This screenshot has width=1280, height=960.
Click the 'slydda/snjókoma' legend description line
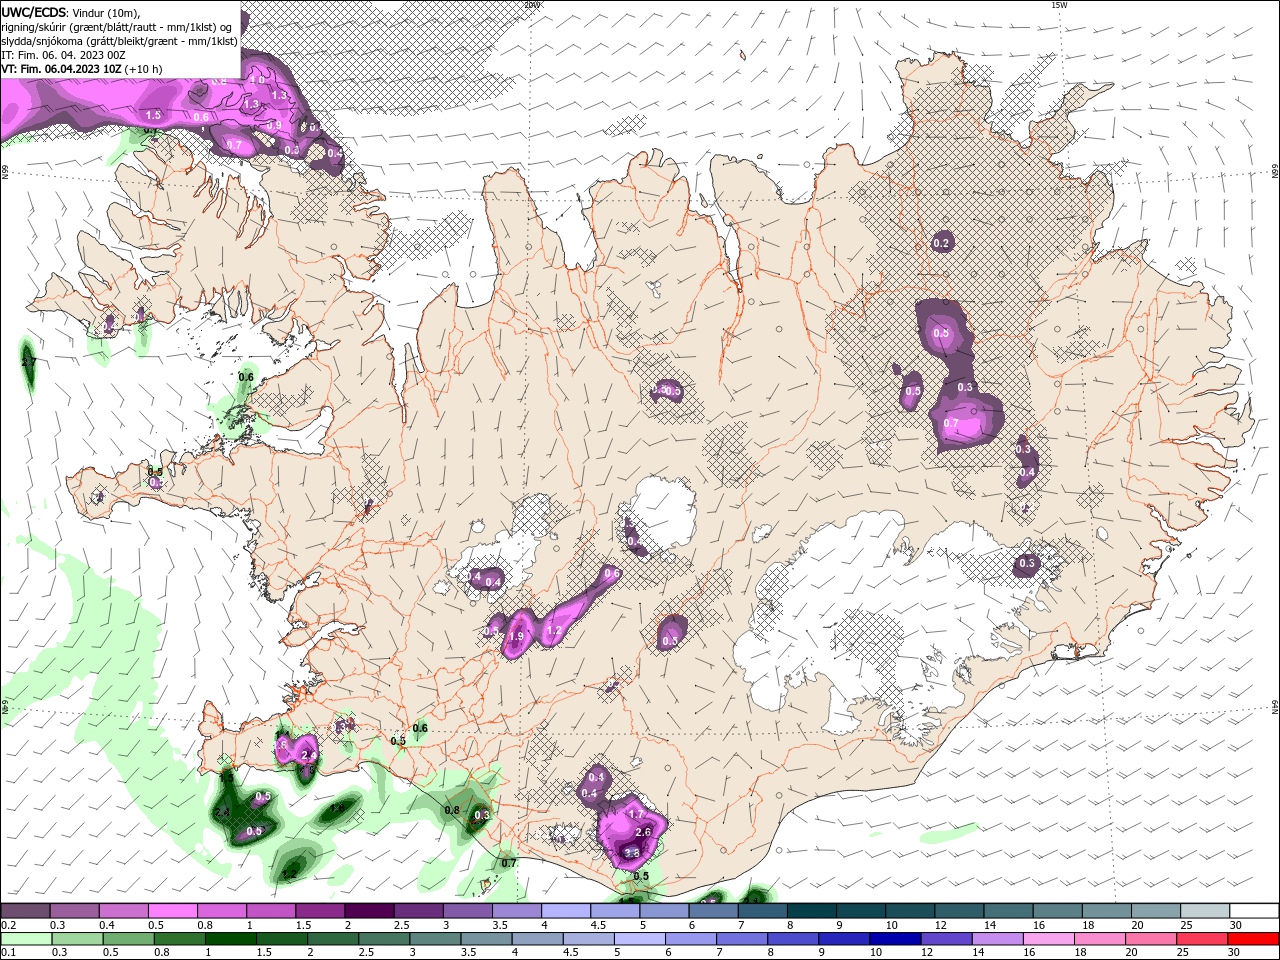[x=119, y=41]
